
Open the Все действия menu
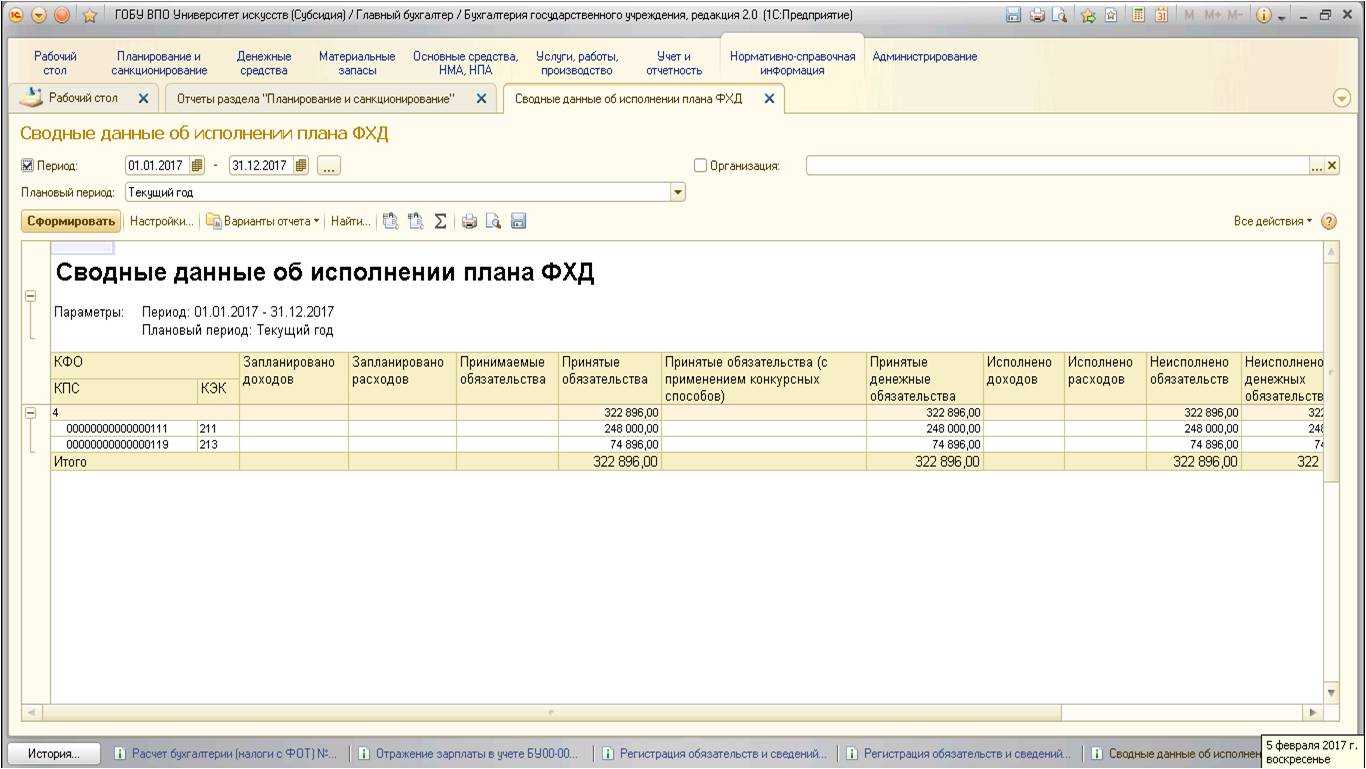1273,221
